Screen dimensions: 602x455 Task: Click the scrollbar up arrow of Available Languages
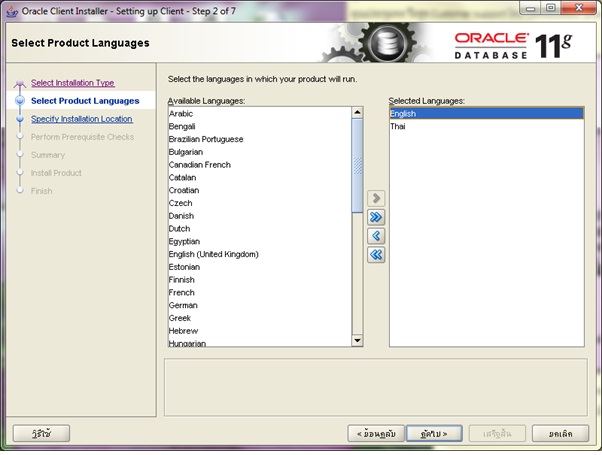point(357,113)
